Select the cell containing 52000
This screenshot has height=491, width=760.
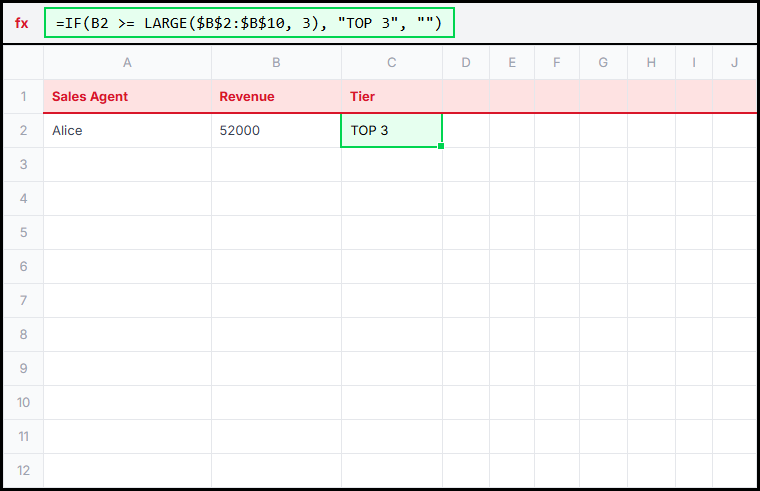click(276, 131)
